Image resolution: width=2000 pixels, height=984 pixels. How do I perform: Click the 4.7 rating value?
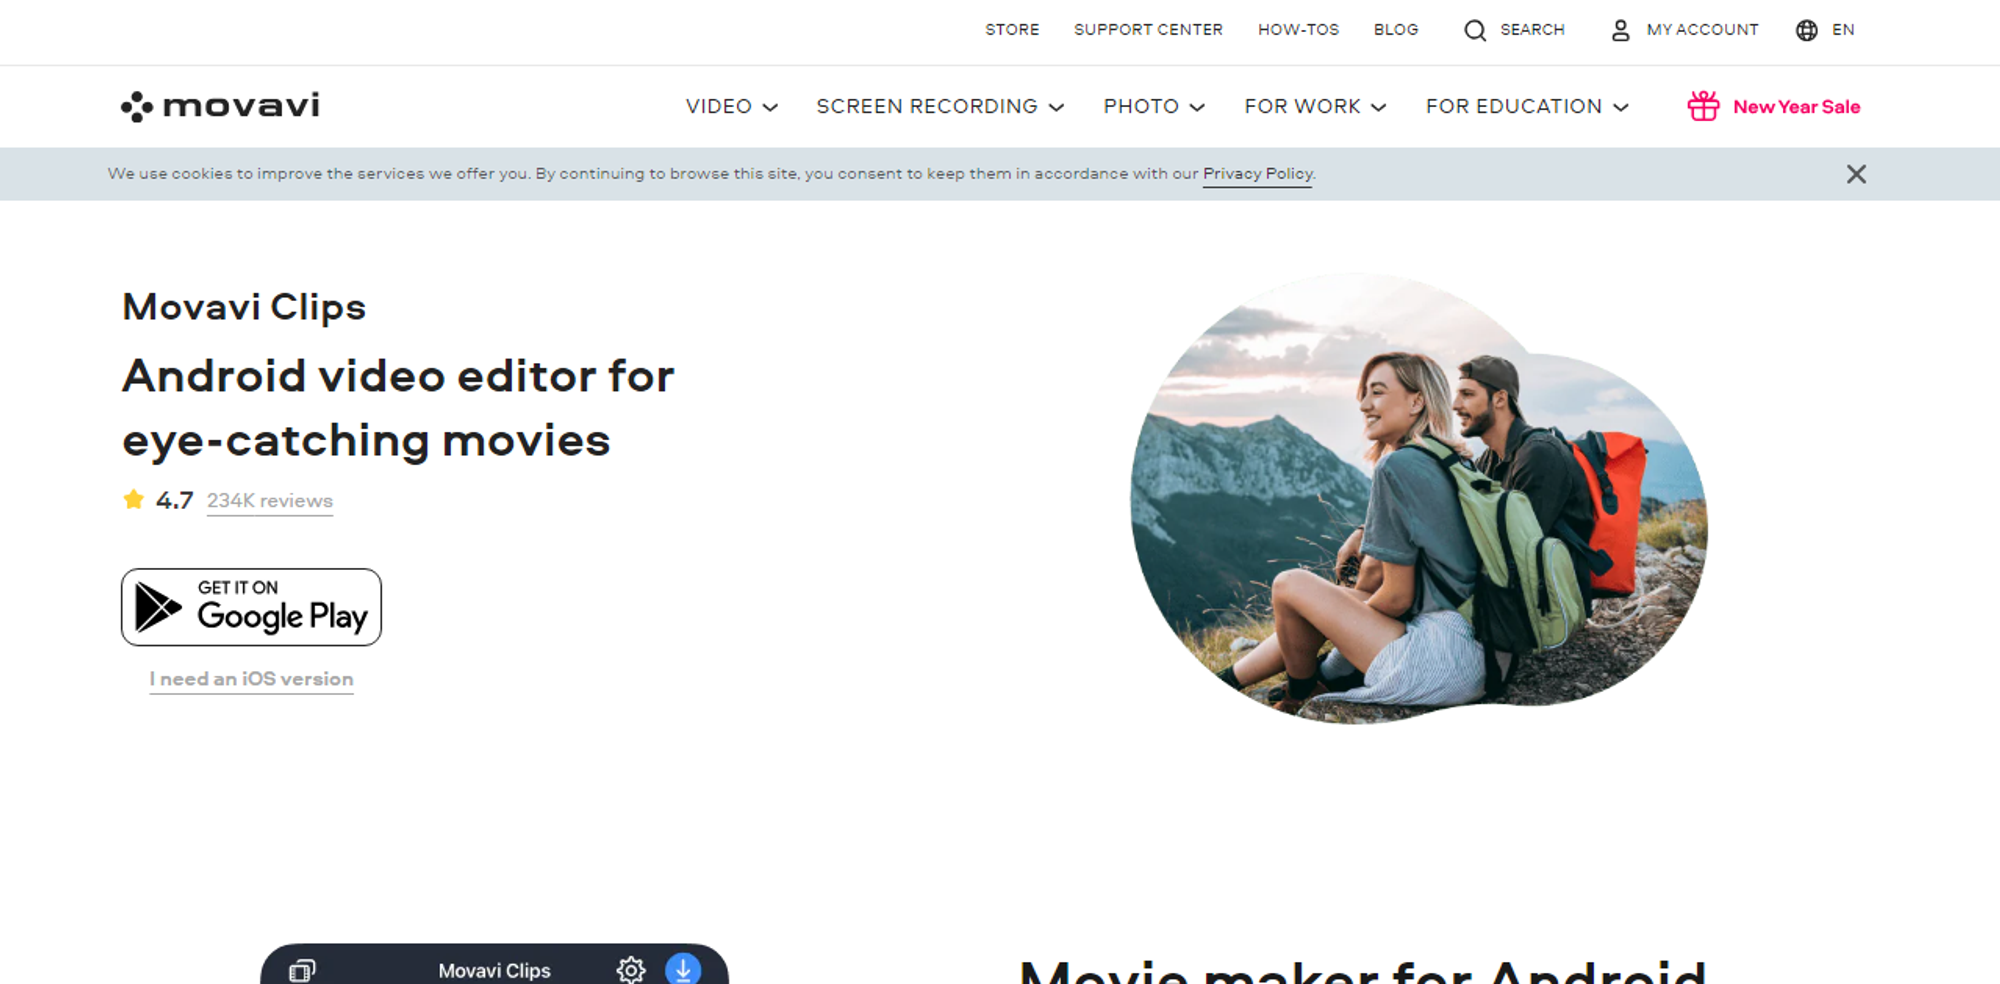coord(174,500)
